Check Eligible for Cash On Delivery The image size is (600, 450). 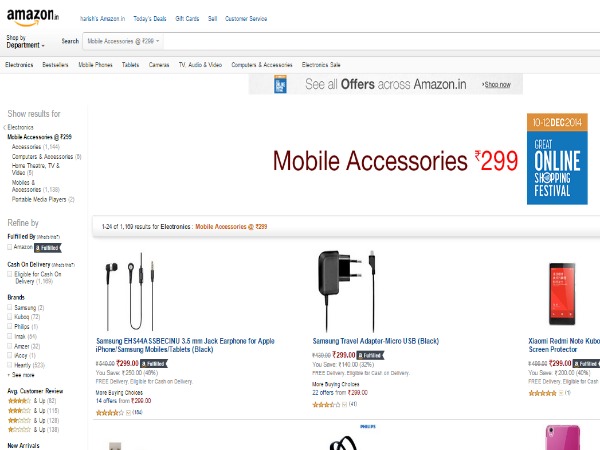pos(10,273)
